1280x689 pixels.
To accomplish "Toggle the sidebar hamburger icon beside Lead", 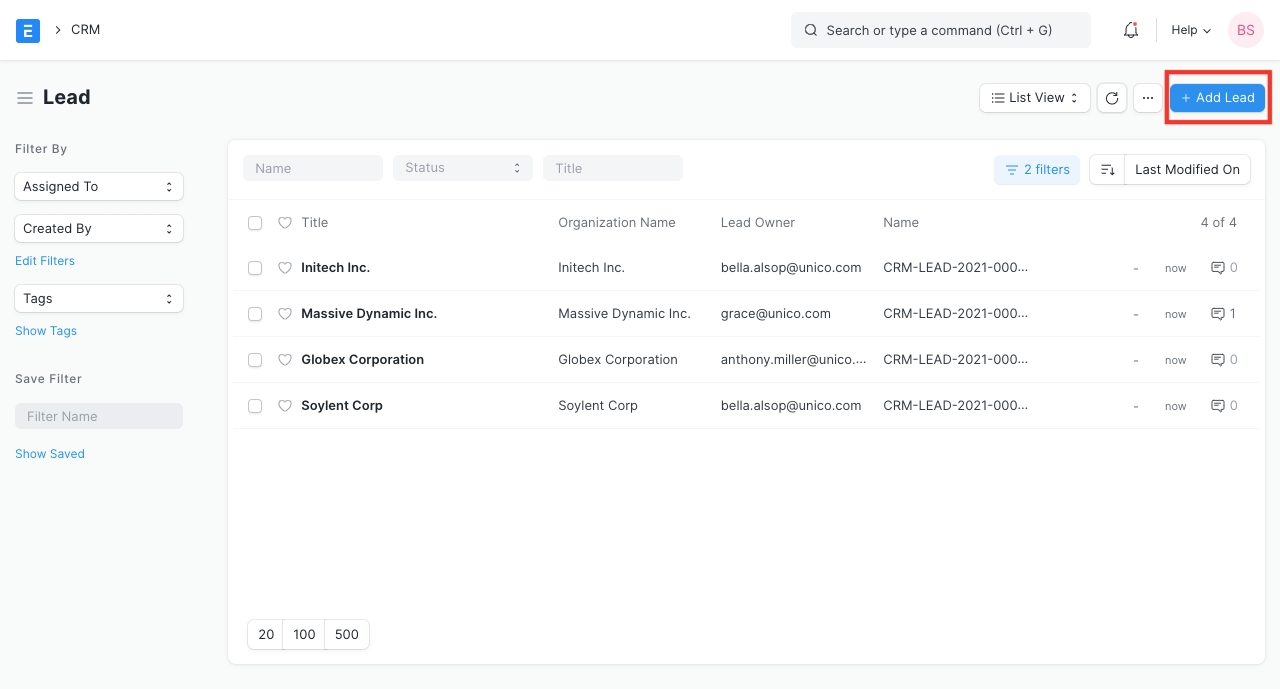I will click(x=25, y=98).
